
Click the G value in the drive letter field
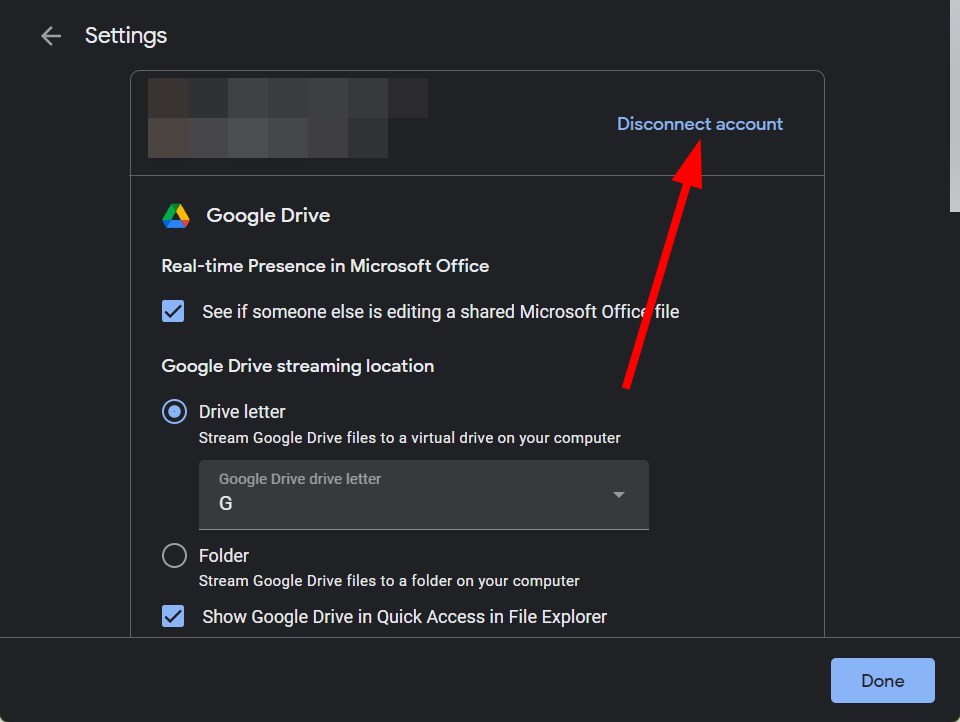point(225,503)
